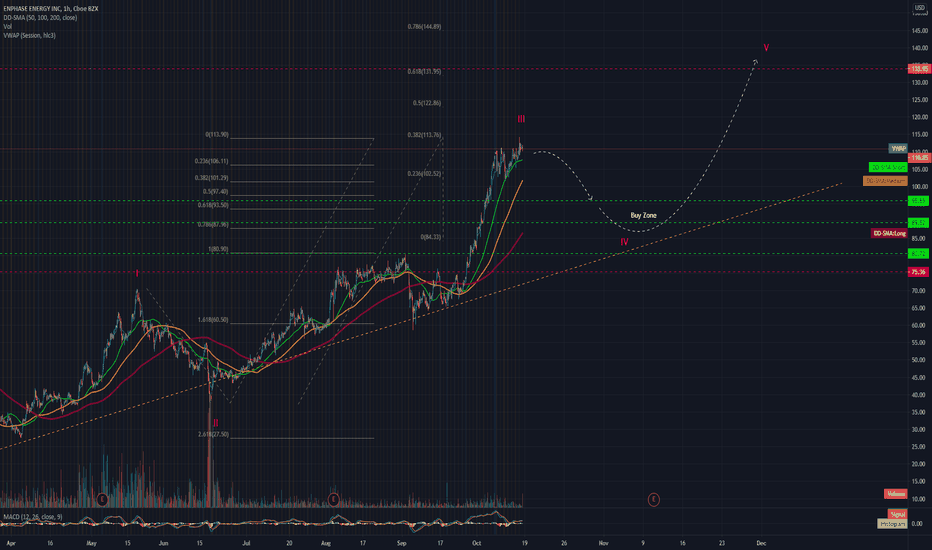Open the USD currency selector
Viewport: 932px width, 550px height.
pos(920,8)
